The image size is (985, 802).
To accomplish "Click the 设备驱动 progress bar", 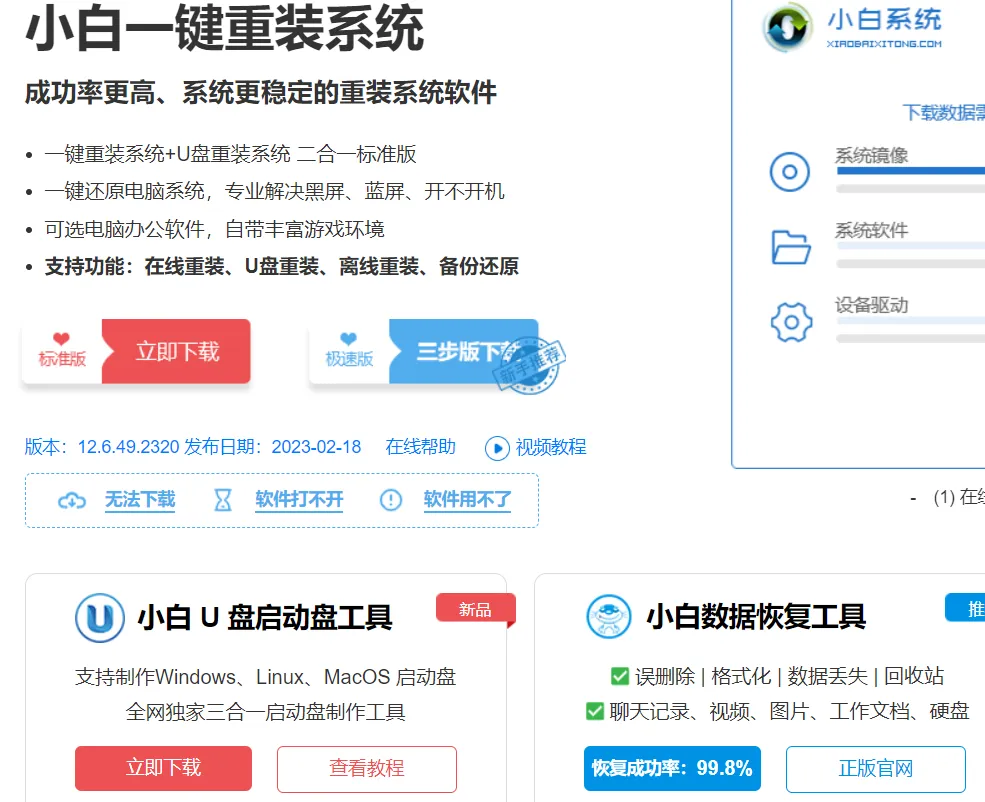I will pyautogui.click(x=911, y=321).
